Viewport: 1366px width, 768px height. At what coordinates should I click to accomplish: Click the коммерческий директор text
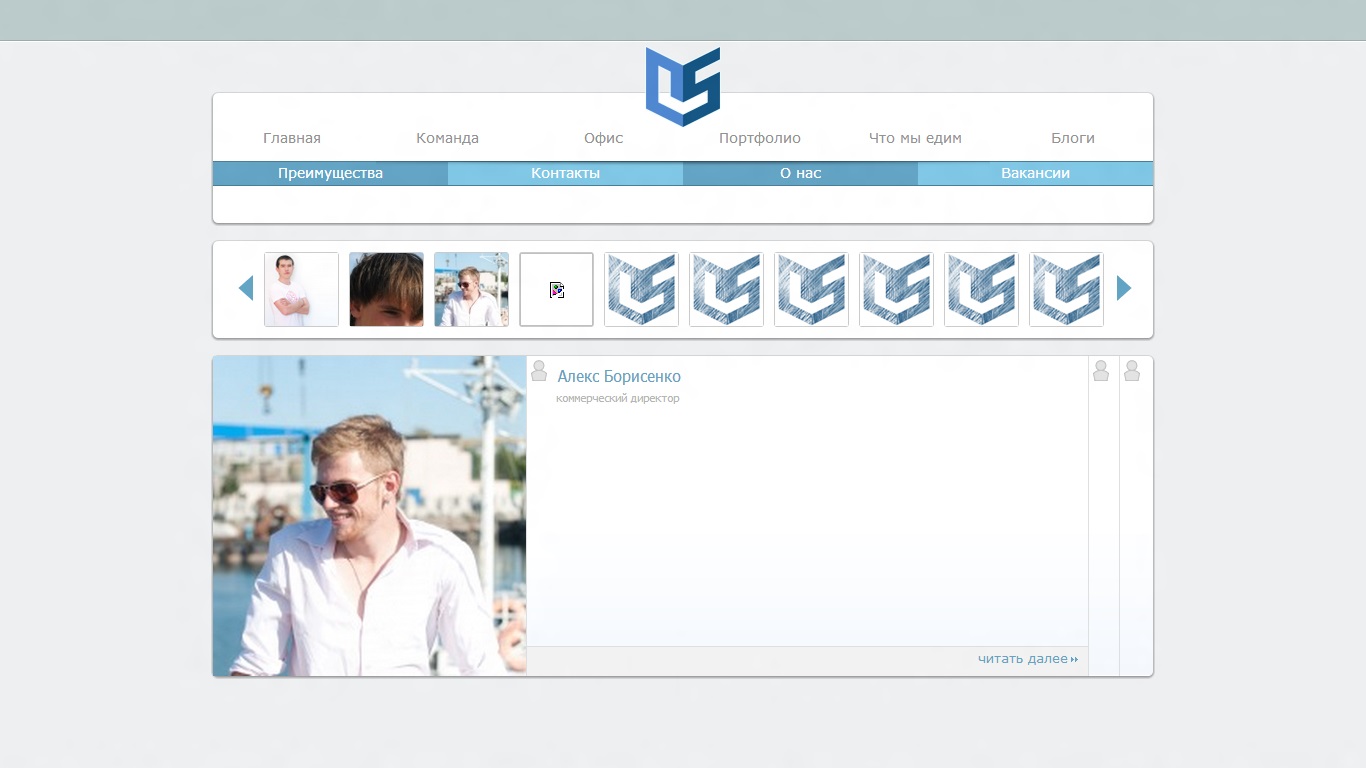click(618, 399)
